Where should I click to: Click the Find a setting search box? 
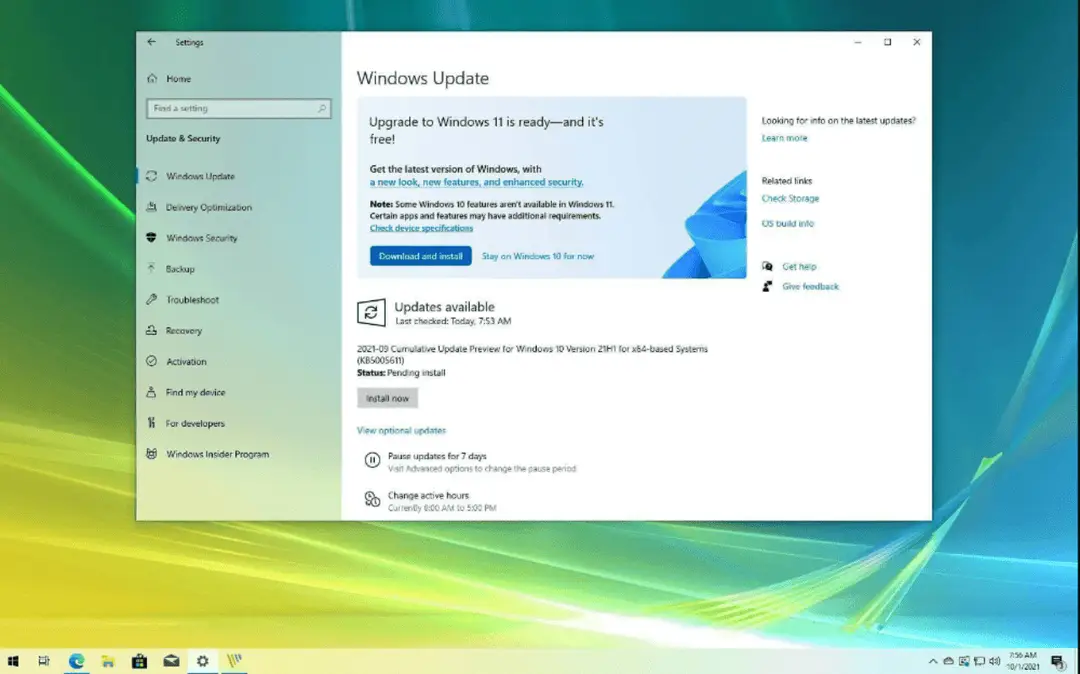tap(238, 108)
